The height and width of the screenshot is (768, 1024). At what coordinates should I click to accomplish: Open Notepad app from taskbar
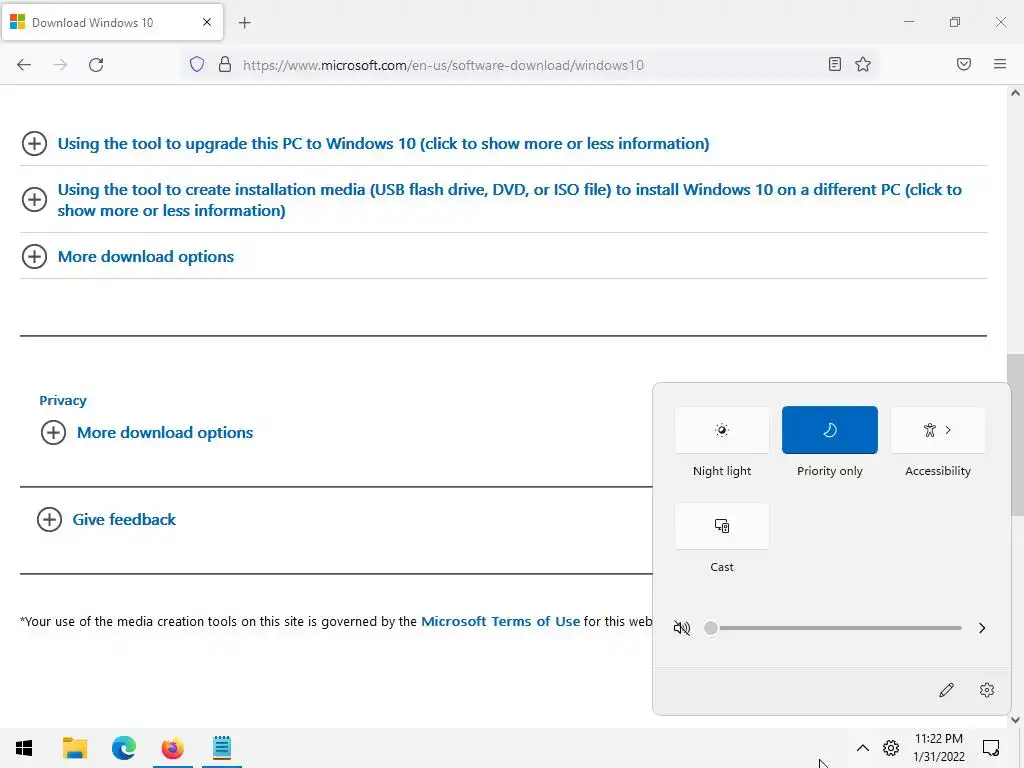click(222, 748)
